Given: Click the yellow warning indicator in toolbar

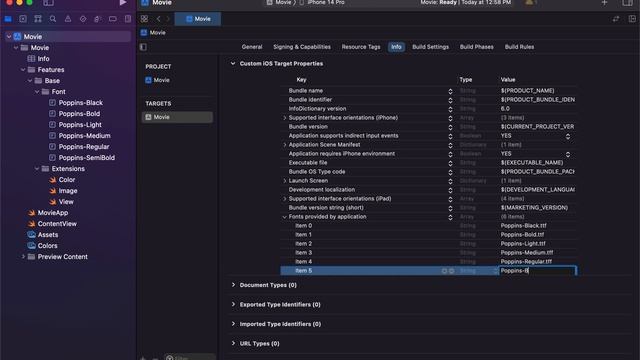Looking at the screenshot, I should [x=529, y=3].
